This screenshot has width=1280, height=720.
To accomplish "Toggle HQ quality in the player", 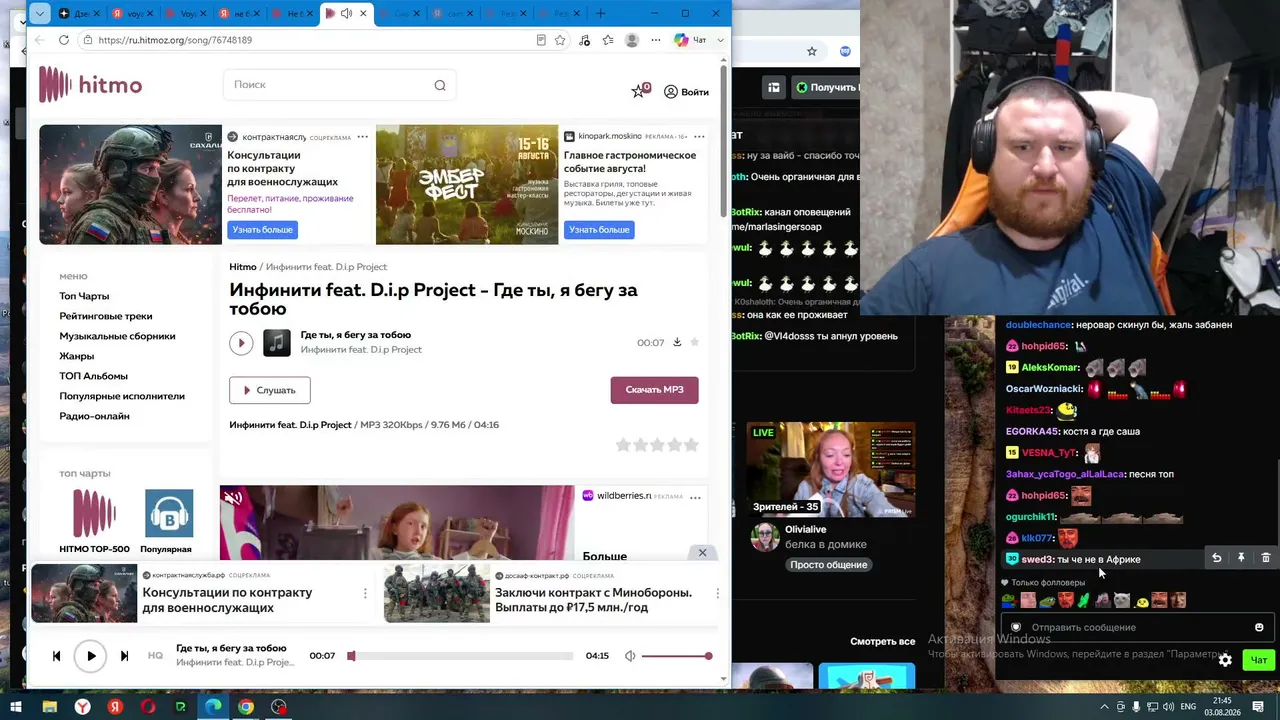I will pyautogui.click(x=155, y=656).
